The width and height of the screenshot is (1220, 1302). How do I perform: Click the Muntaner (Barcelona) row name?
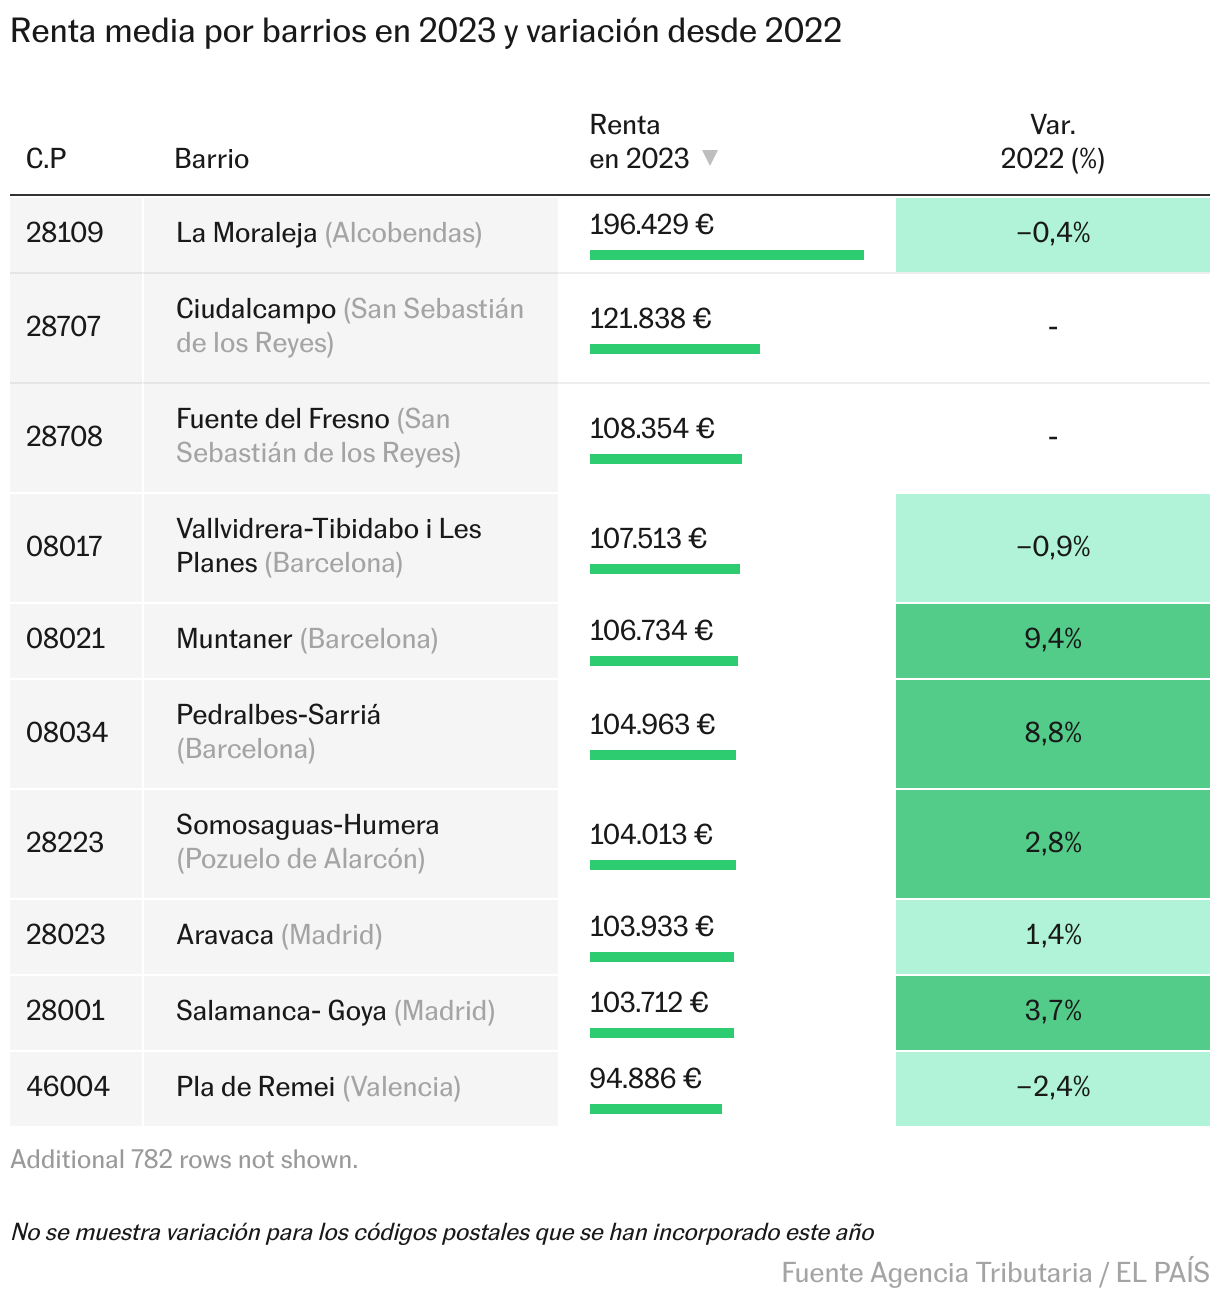click(x=307, y=639)
